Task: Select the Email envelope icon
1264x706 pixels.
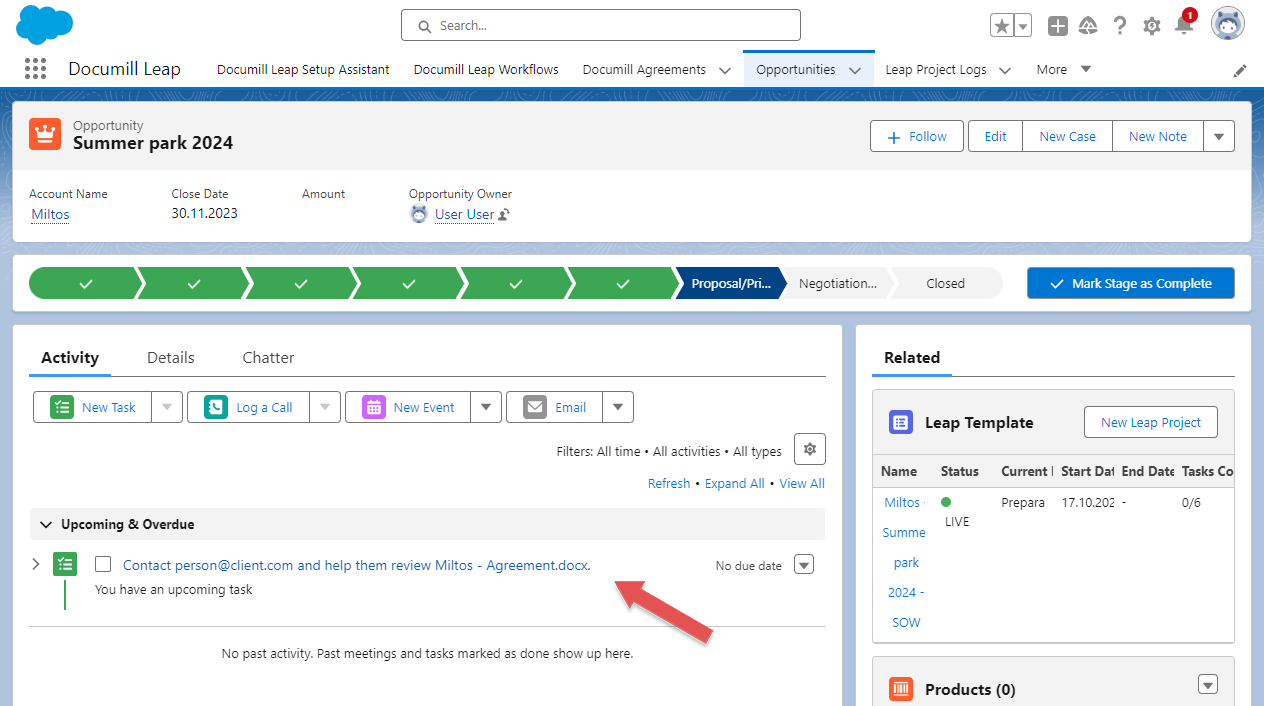Action: coord(533,406)
